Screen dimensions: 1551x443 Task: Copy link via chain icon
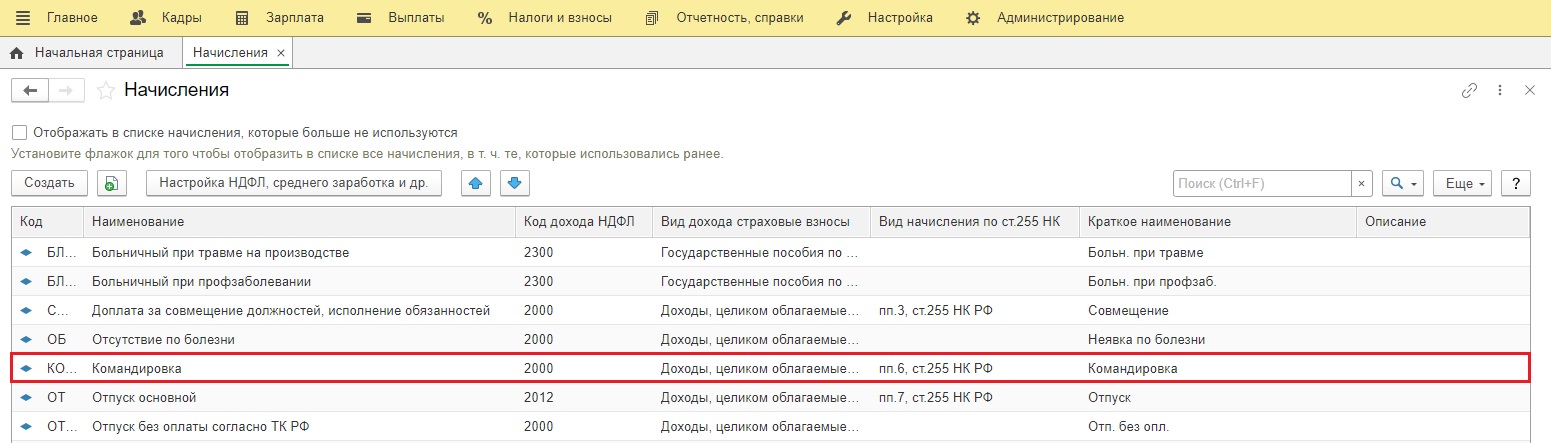tap(1469, 90)
